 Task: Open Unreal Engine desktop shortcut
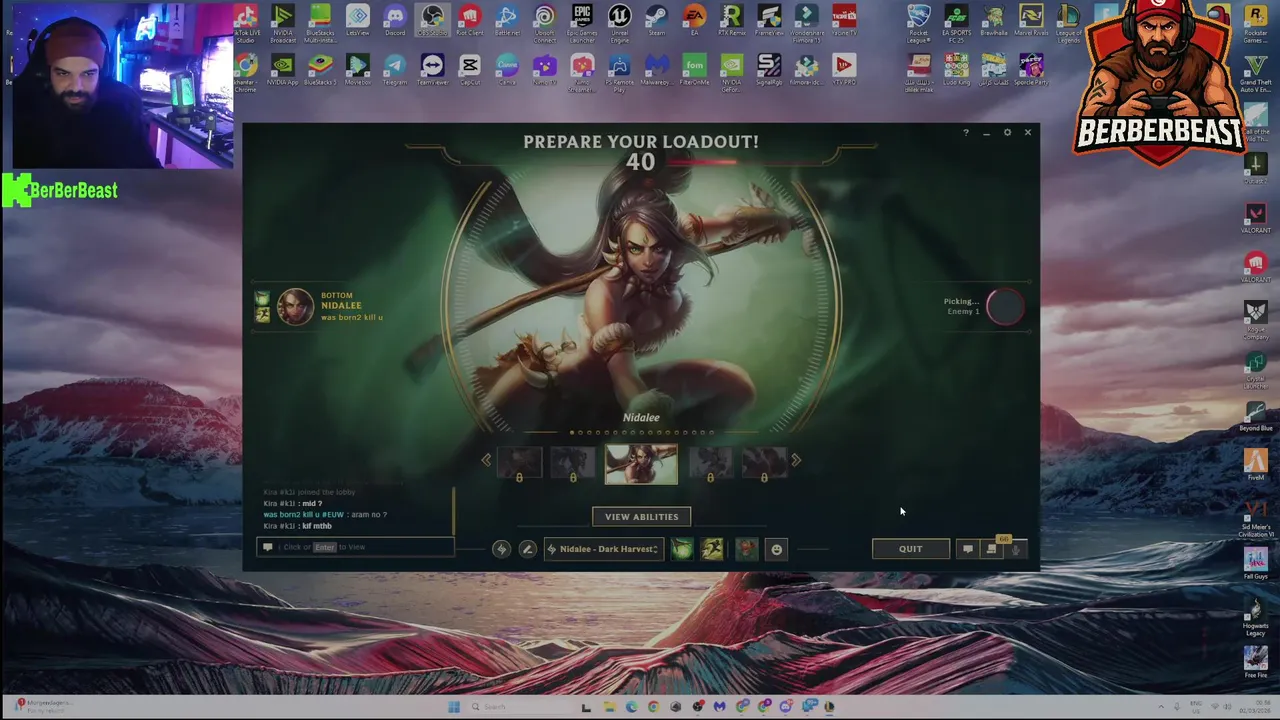[619, 24]
